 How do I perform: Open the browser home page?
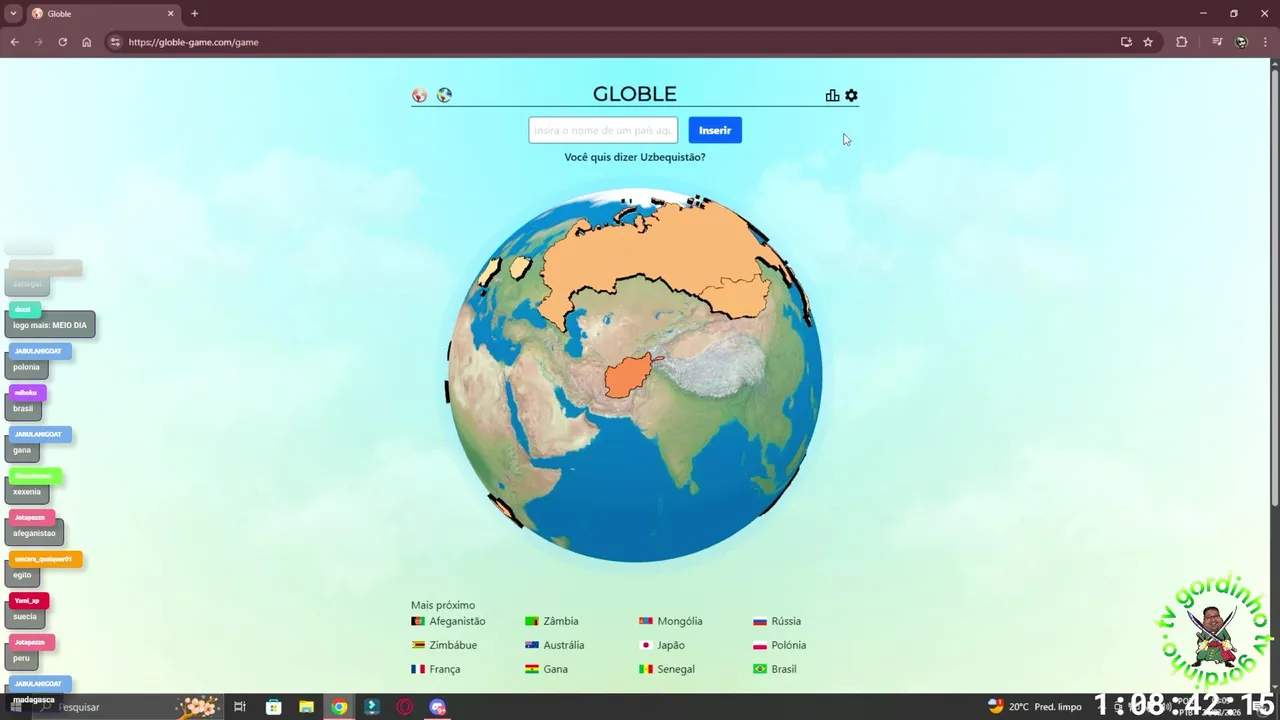[x=87, y=42]
